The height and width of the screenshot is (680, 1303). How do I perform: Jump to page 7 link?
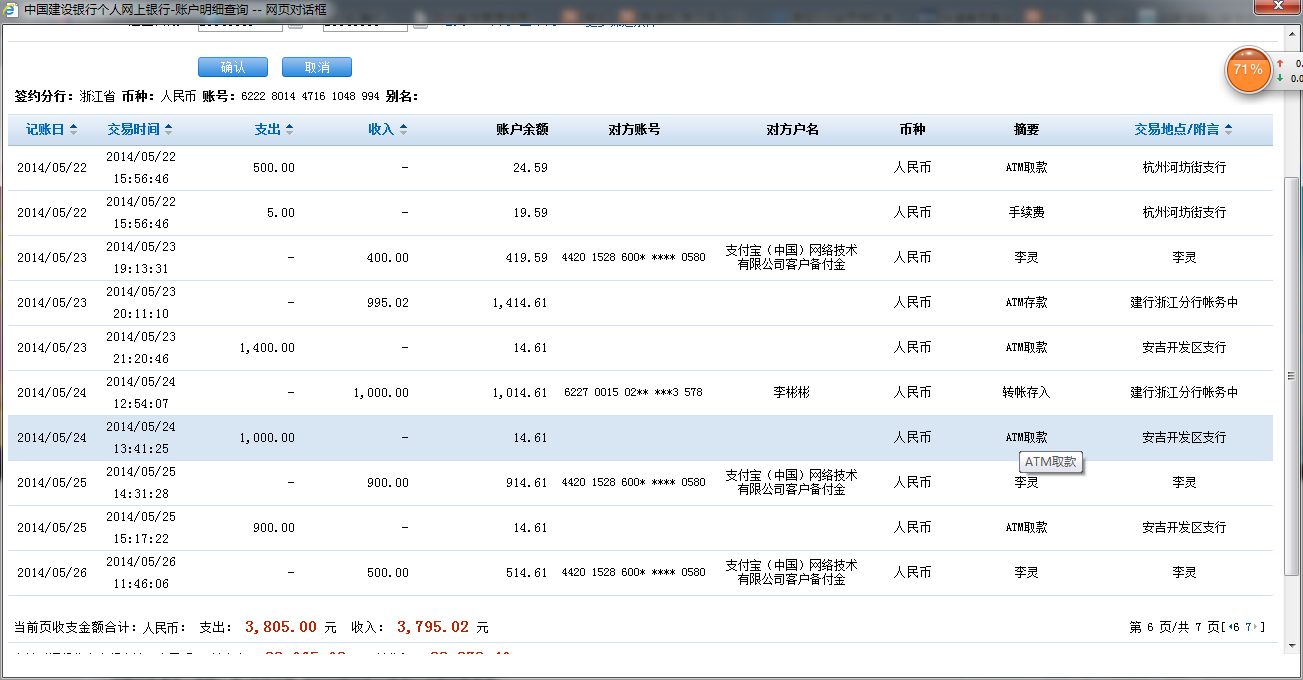pyautogui.click(x=1248, y=627)
